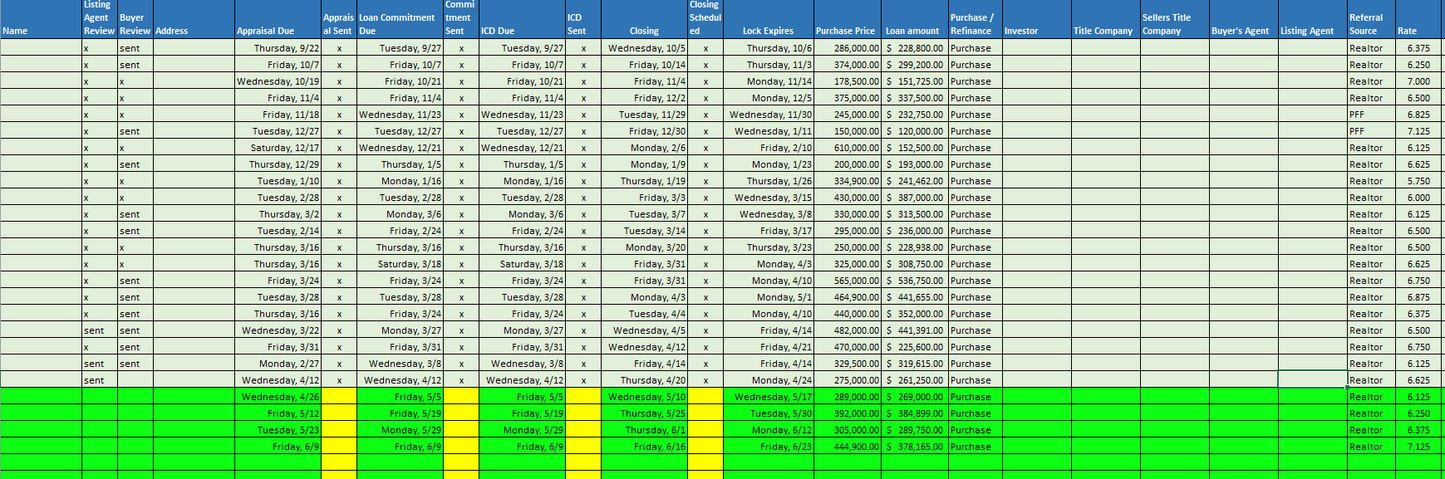Select the 610,000.00 purchase price cell
This screenshot has width=1445, height=479.
848,147
